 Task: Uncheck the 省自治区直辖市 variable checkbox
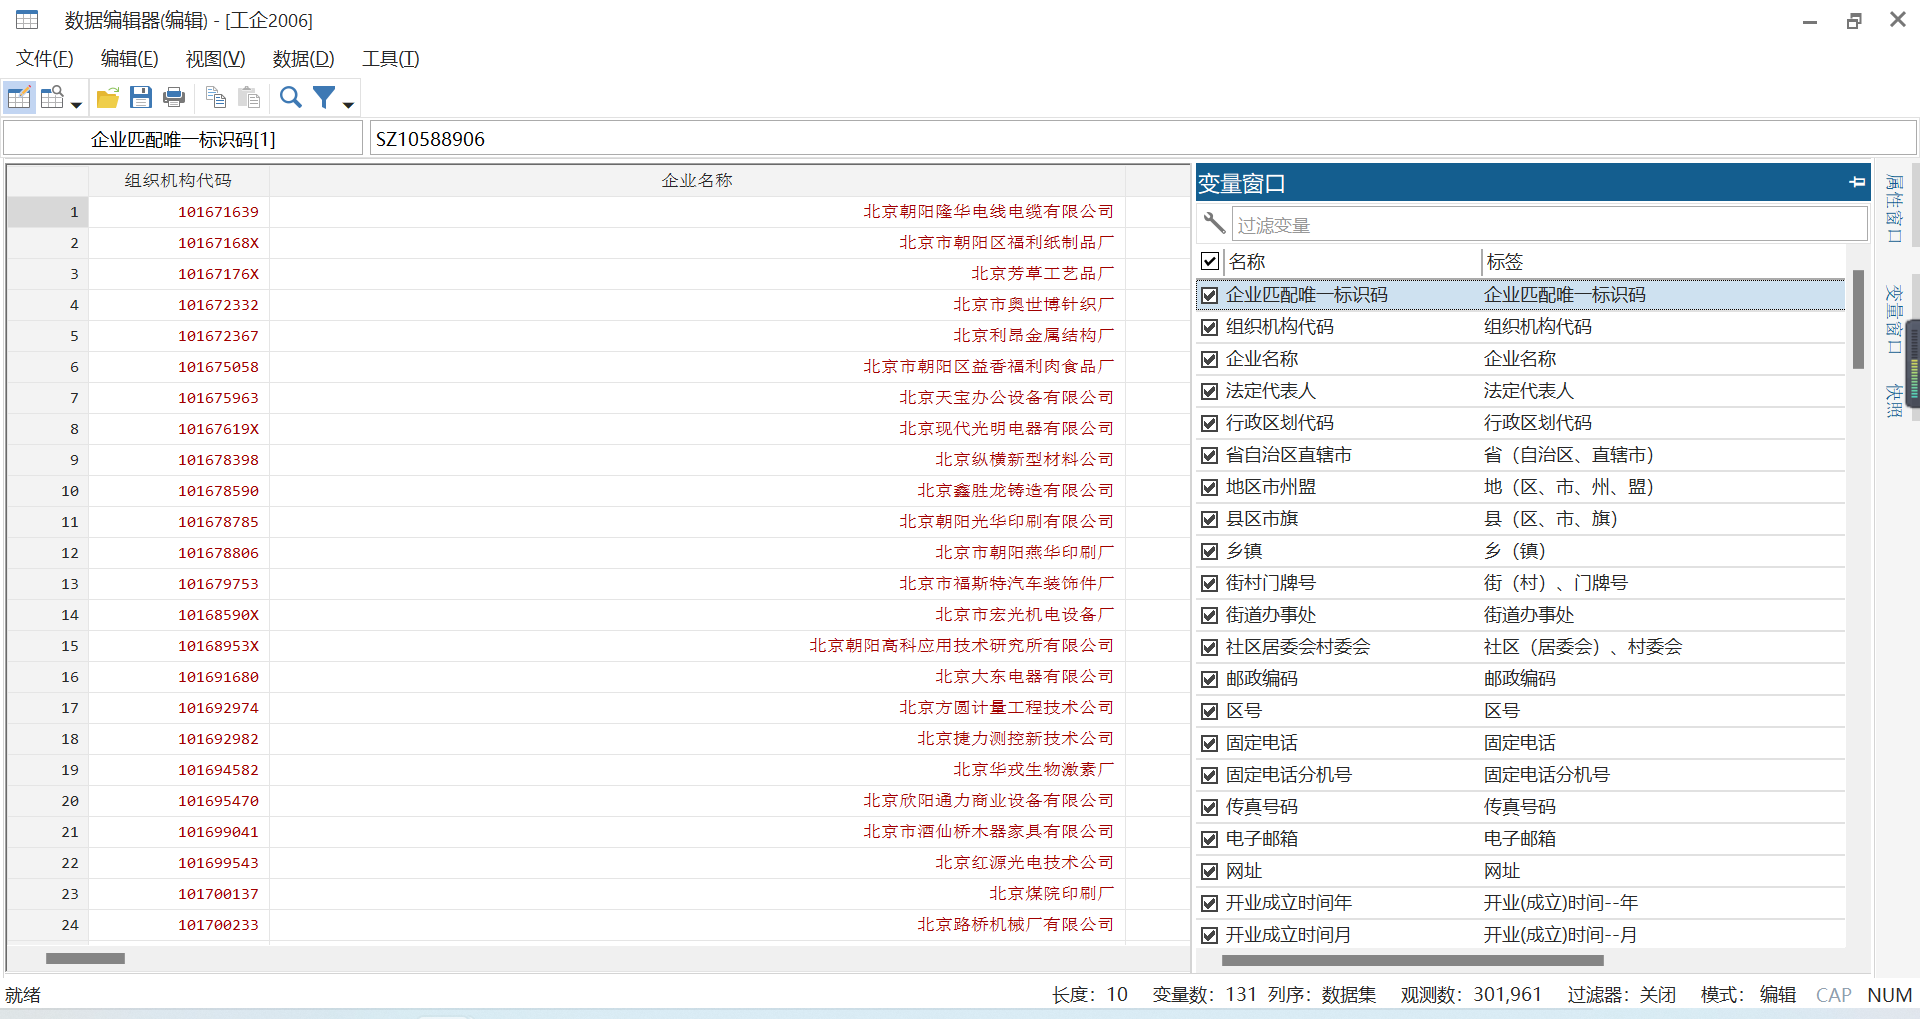click(x=1210, y=455)
